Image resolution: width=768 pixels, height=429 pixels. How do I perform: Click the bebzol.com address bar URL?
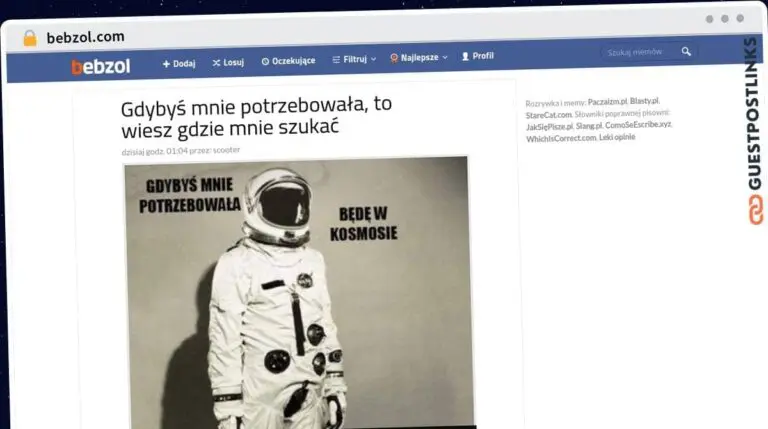click(x=86, y=37)
